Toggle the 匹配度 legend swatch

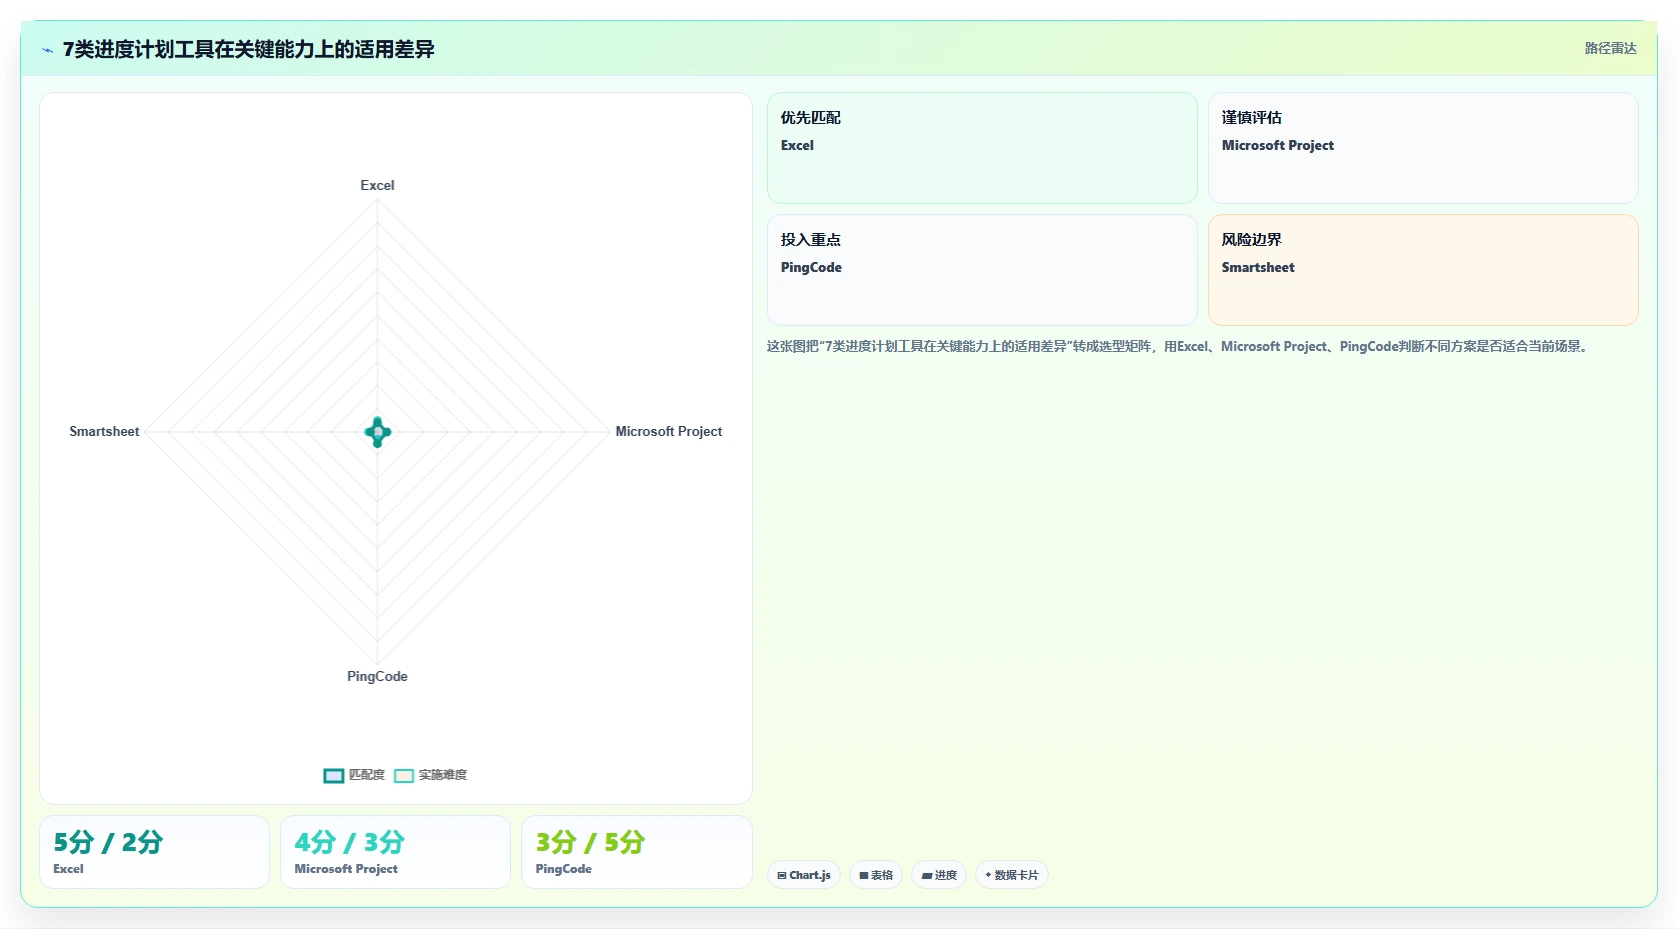point(334,775)
